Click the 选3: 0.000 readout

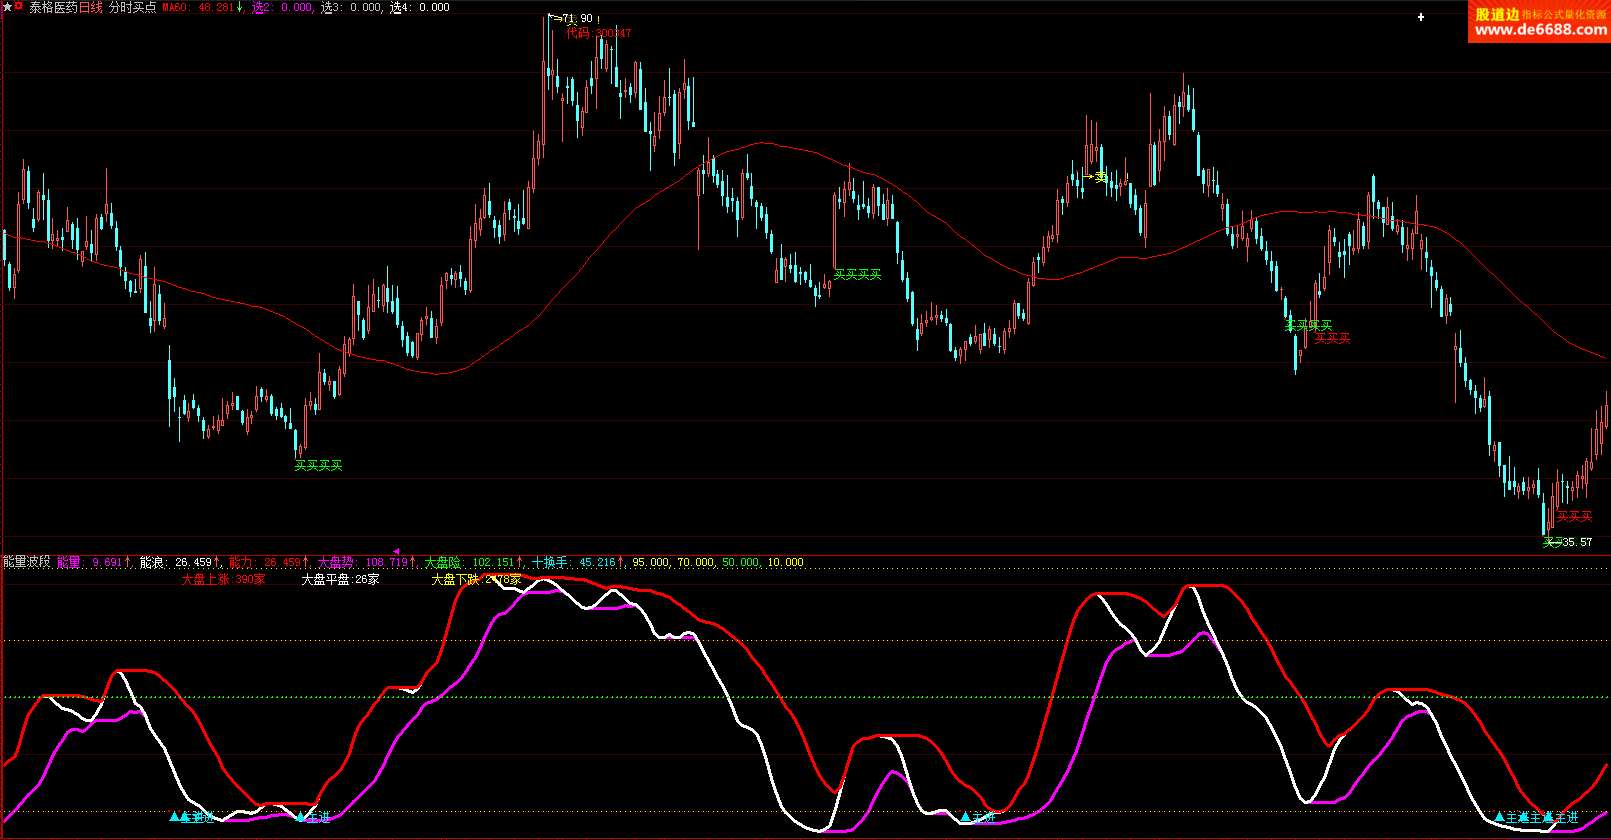(351, 7)
